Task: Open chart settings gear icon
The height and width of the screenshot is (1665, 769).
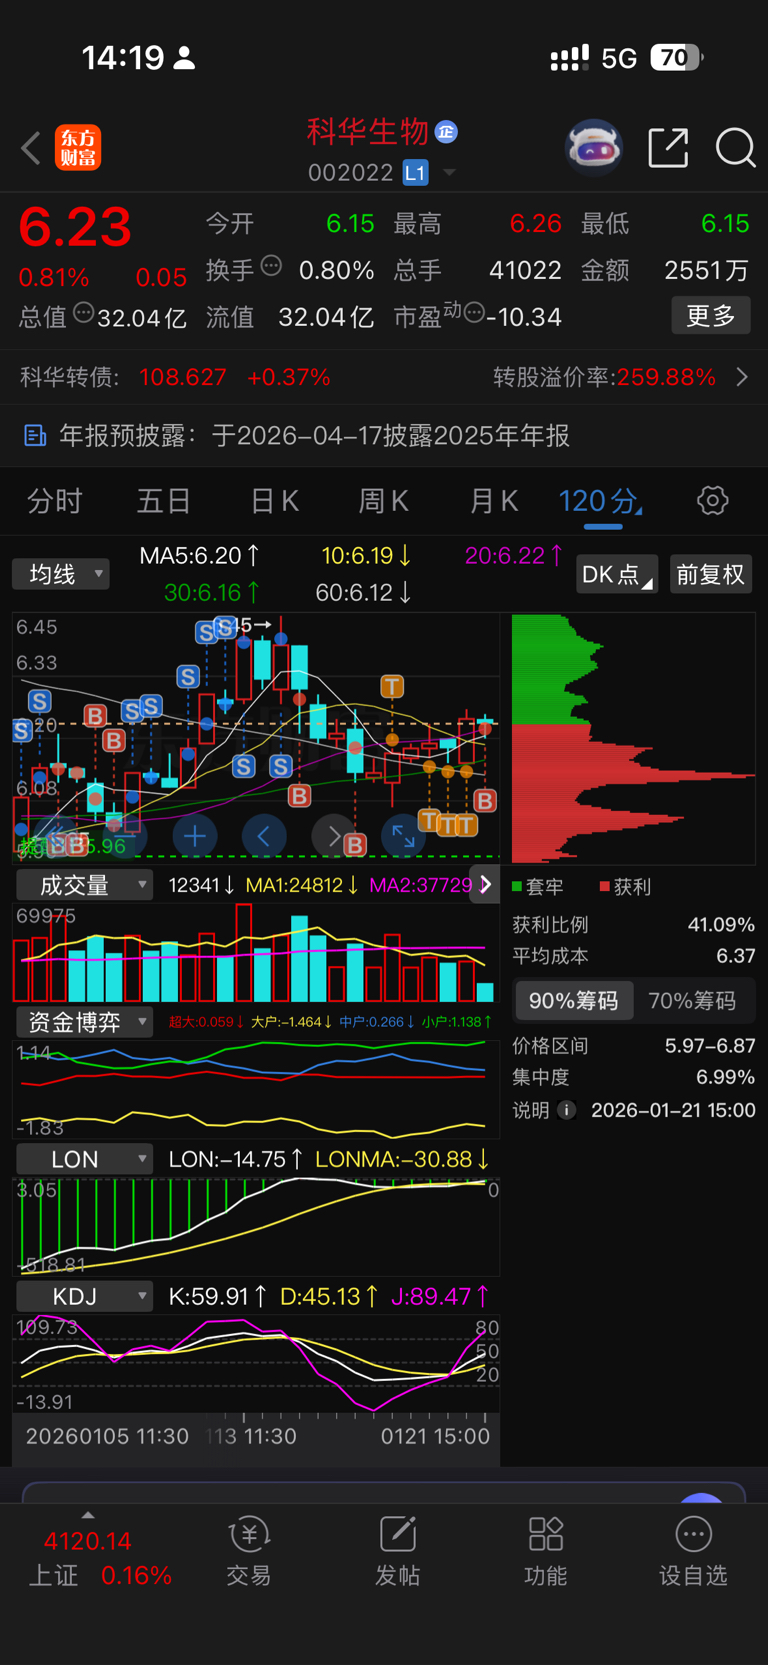Action: click(712, 500)
